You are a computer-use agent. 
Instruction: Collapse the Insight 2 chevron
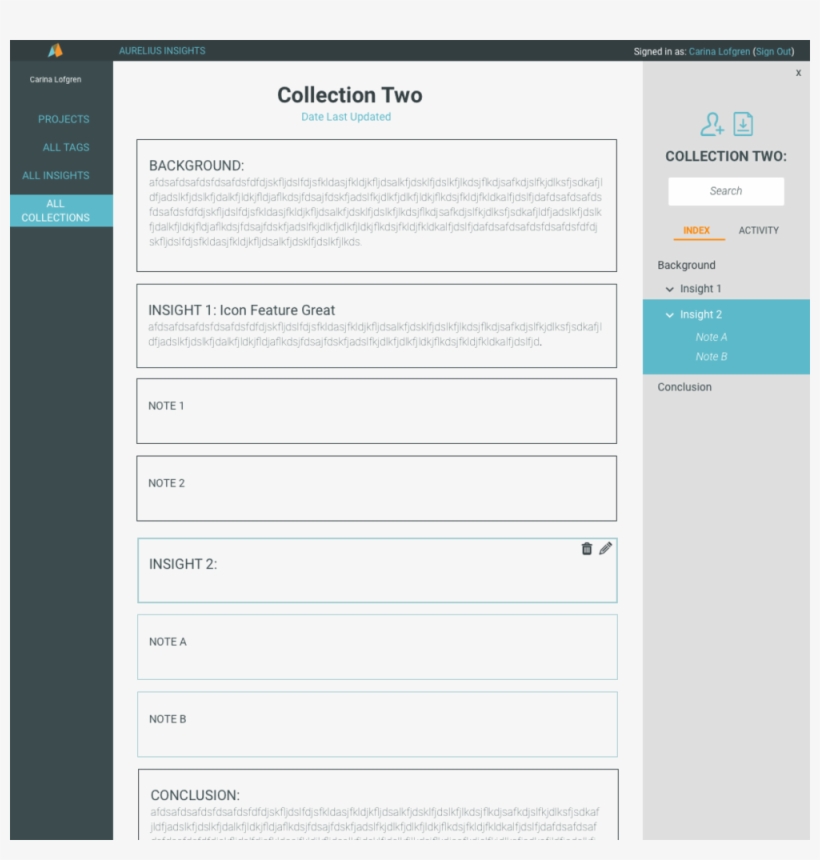tap(669, 315)
